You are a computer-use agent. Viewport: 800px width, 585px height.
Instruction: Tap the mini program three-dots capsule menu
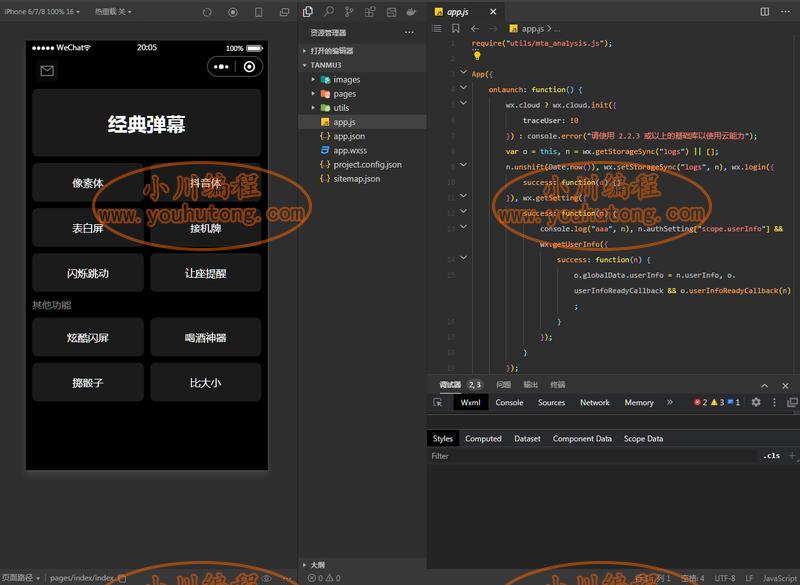point(221,67)
